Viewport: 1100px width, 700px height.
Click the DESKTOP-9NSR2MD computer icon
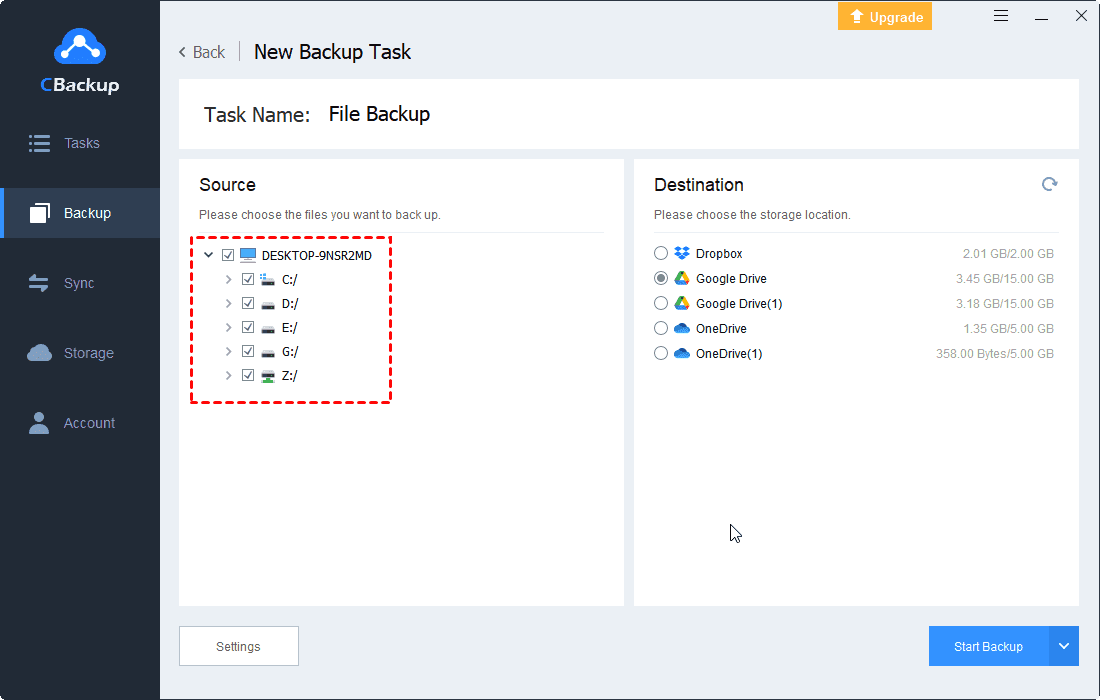click(x=248, y=256)
